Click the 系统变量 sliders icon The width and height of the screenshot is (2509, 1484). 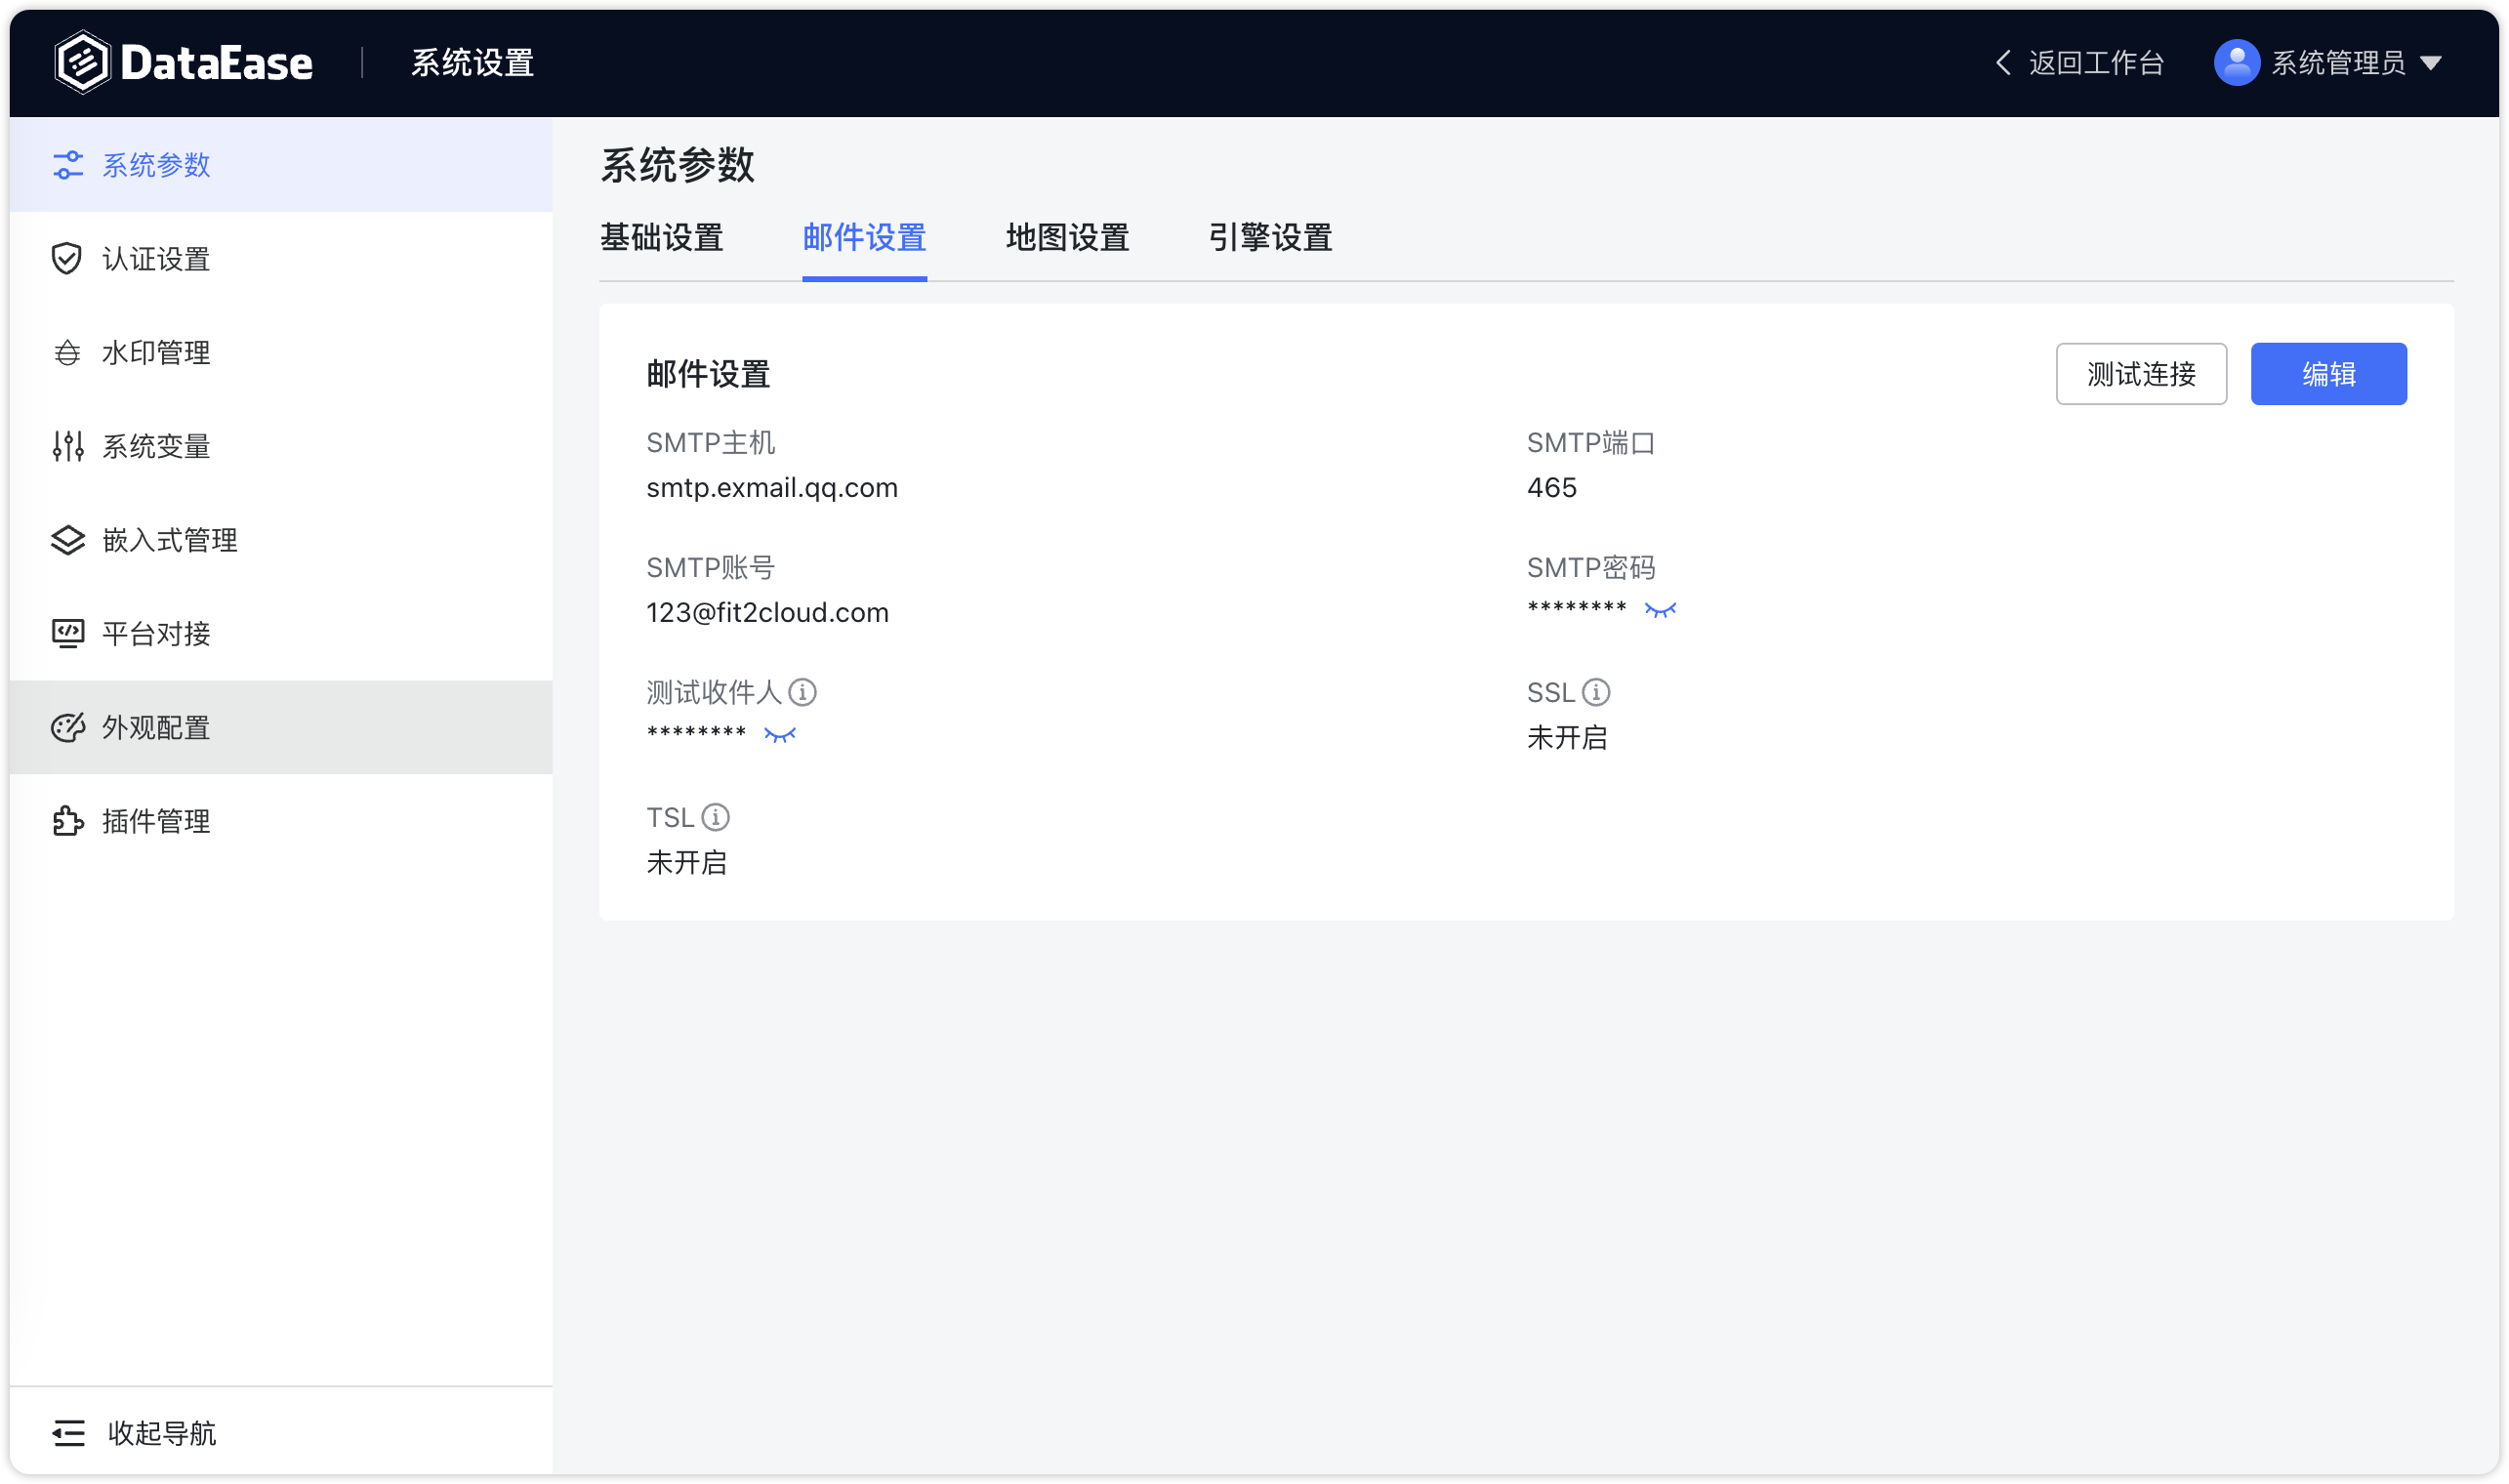[67, 446]
